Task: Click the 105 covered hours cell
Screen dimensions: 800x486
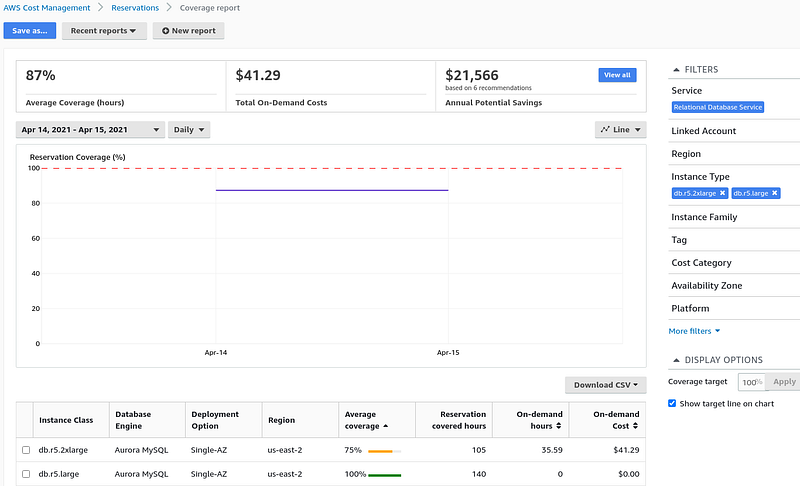Action: [x=479, y=450]
